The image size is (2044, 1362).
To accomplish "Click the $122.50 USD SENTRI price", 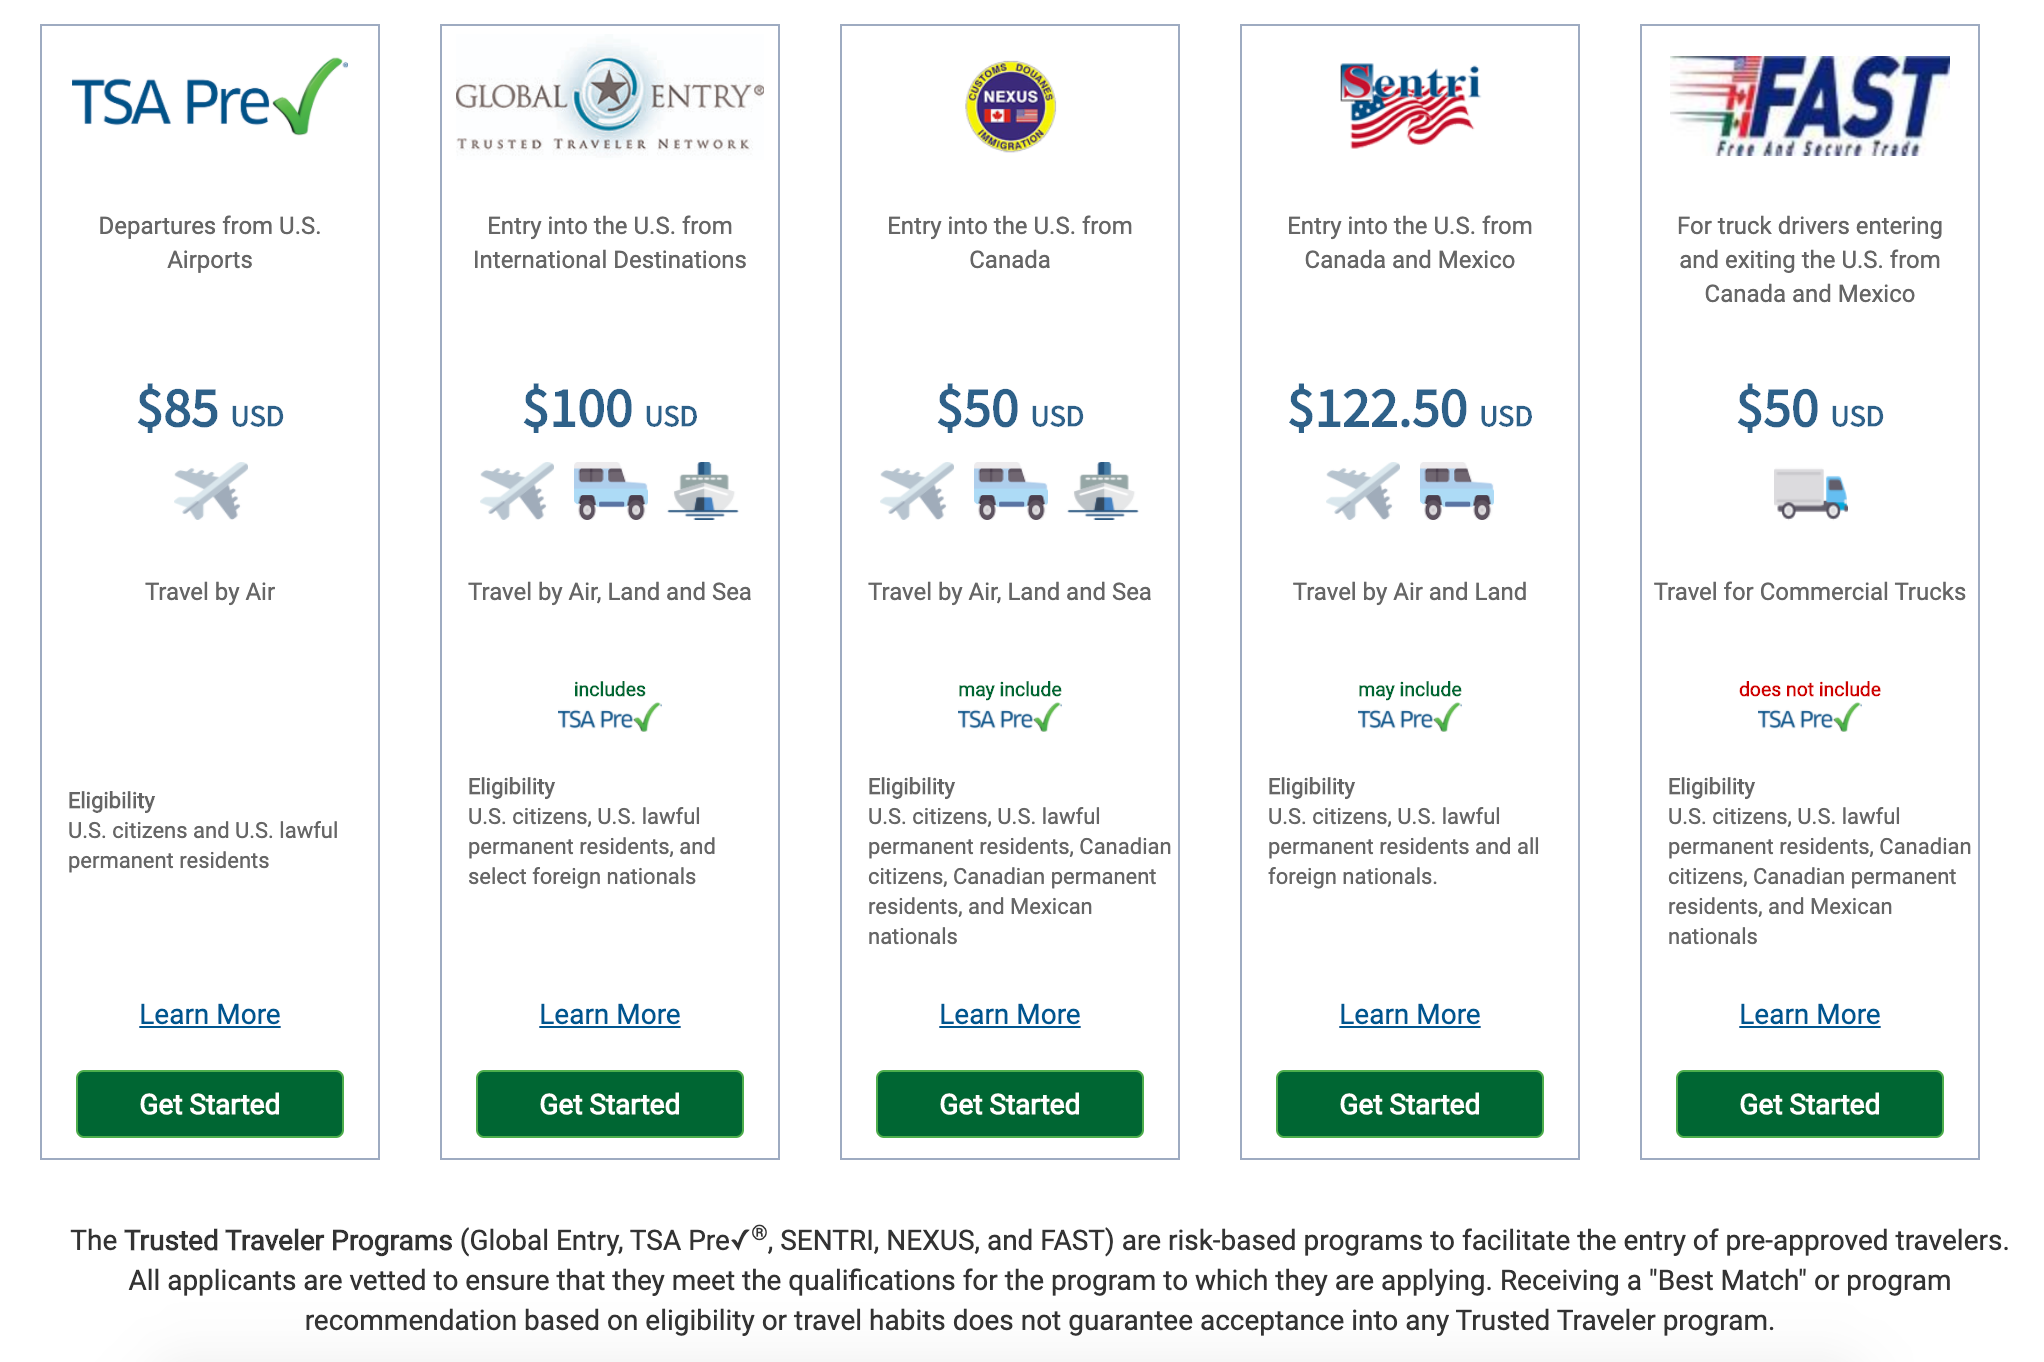I will click(x=1409, y=409).
